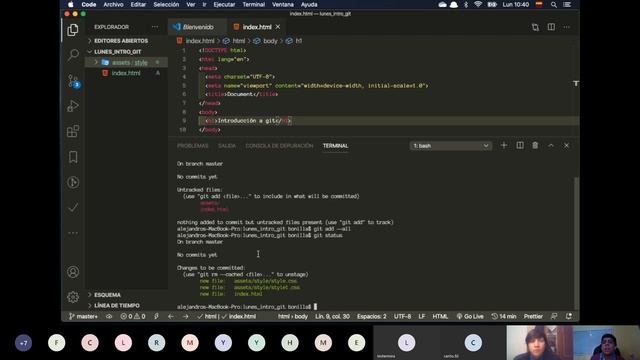Viewport: 640px width, 360px height.
Task: Expand EDITORES ABIERTOS section
Action: tap(121, 41)
